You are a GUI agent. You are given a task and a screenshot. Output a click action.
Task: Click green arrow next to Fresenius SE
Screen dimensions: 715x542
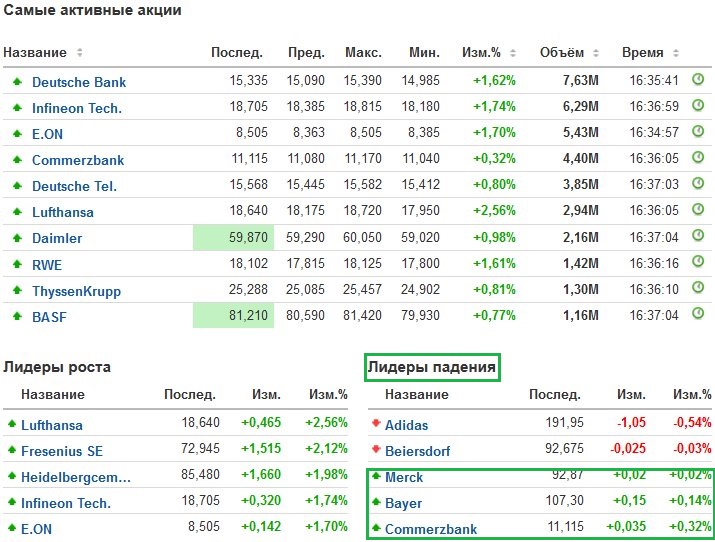[x=12, y=450]
